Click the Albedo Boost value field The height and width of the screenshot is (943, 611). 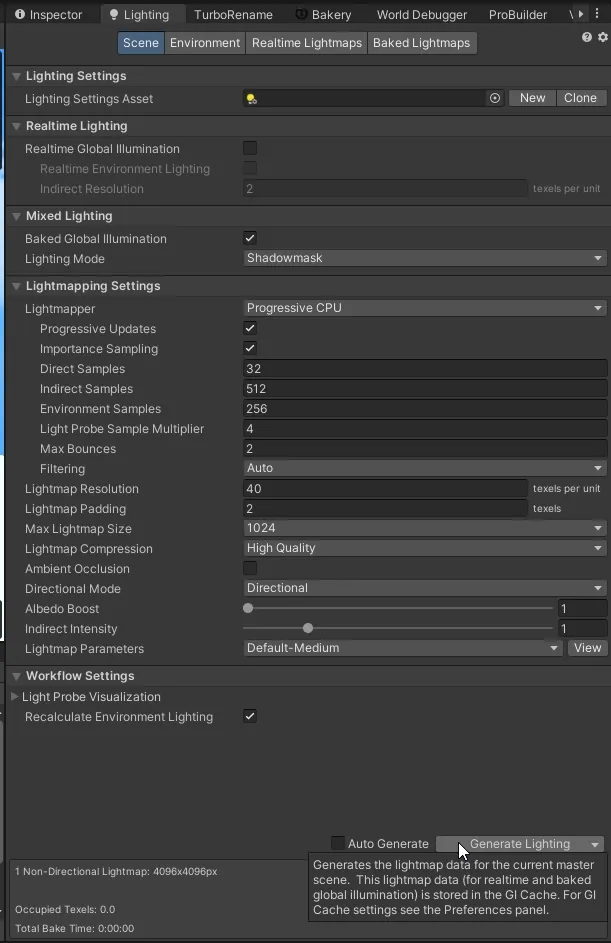pyautogui.click(x=582, y=608)
